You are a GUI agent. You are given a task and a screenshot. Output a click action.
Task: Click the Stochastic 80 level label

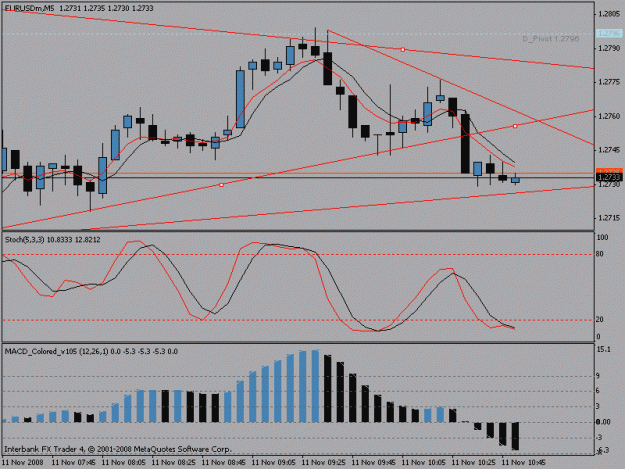(x=600, y=254)
